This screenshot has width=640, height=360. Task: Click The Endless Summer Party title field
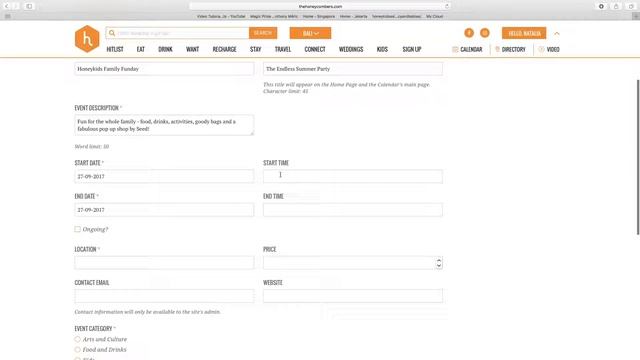[353, 69]
